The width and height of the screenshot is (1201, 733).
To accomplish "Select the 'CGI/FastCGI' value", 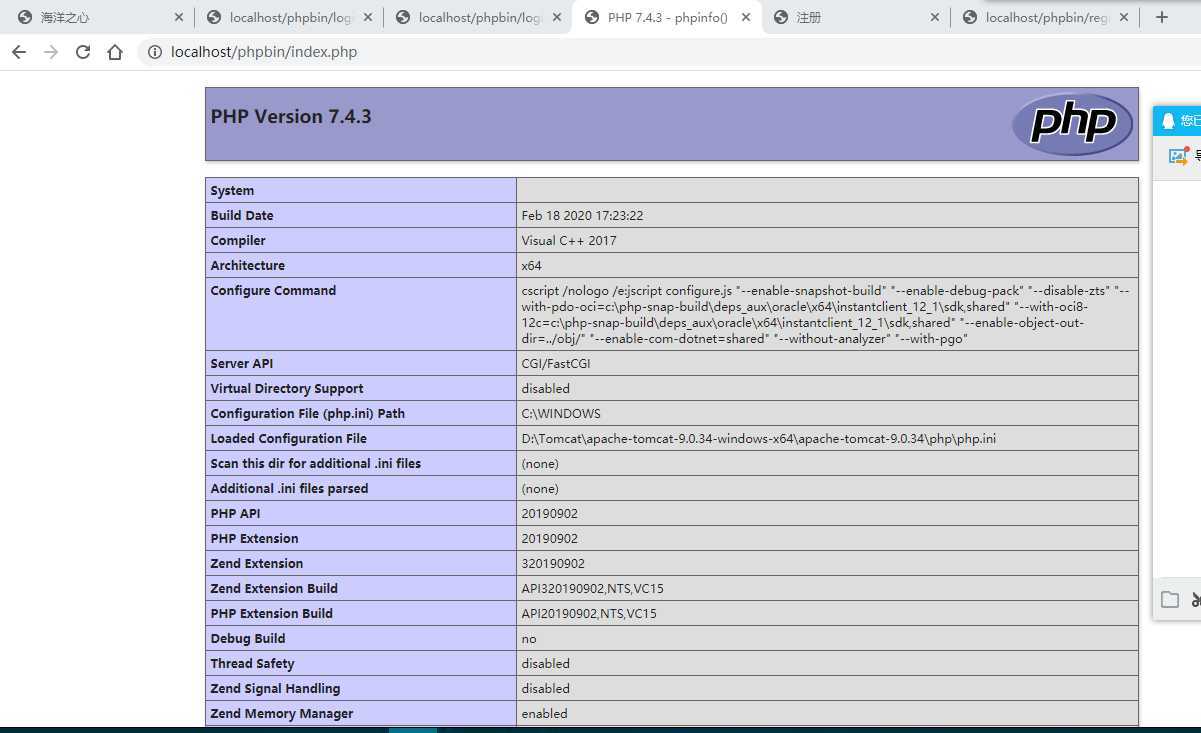I will point(556,363).
